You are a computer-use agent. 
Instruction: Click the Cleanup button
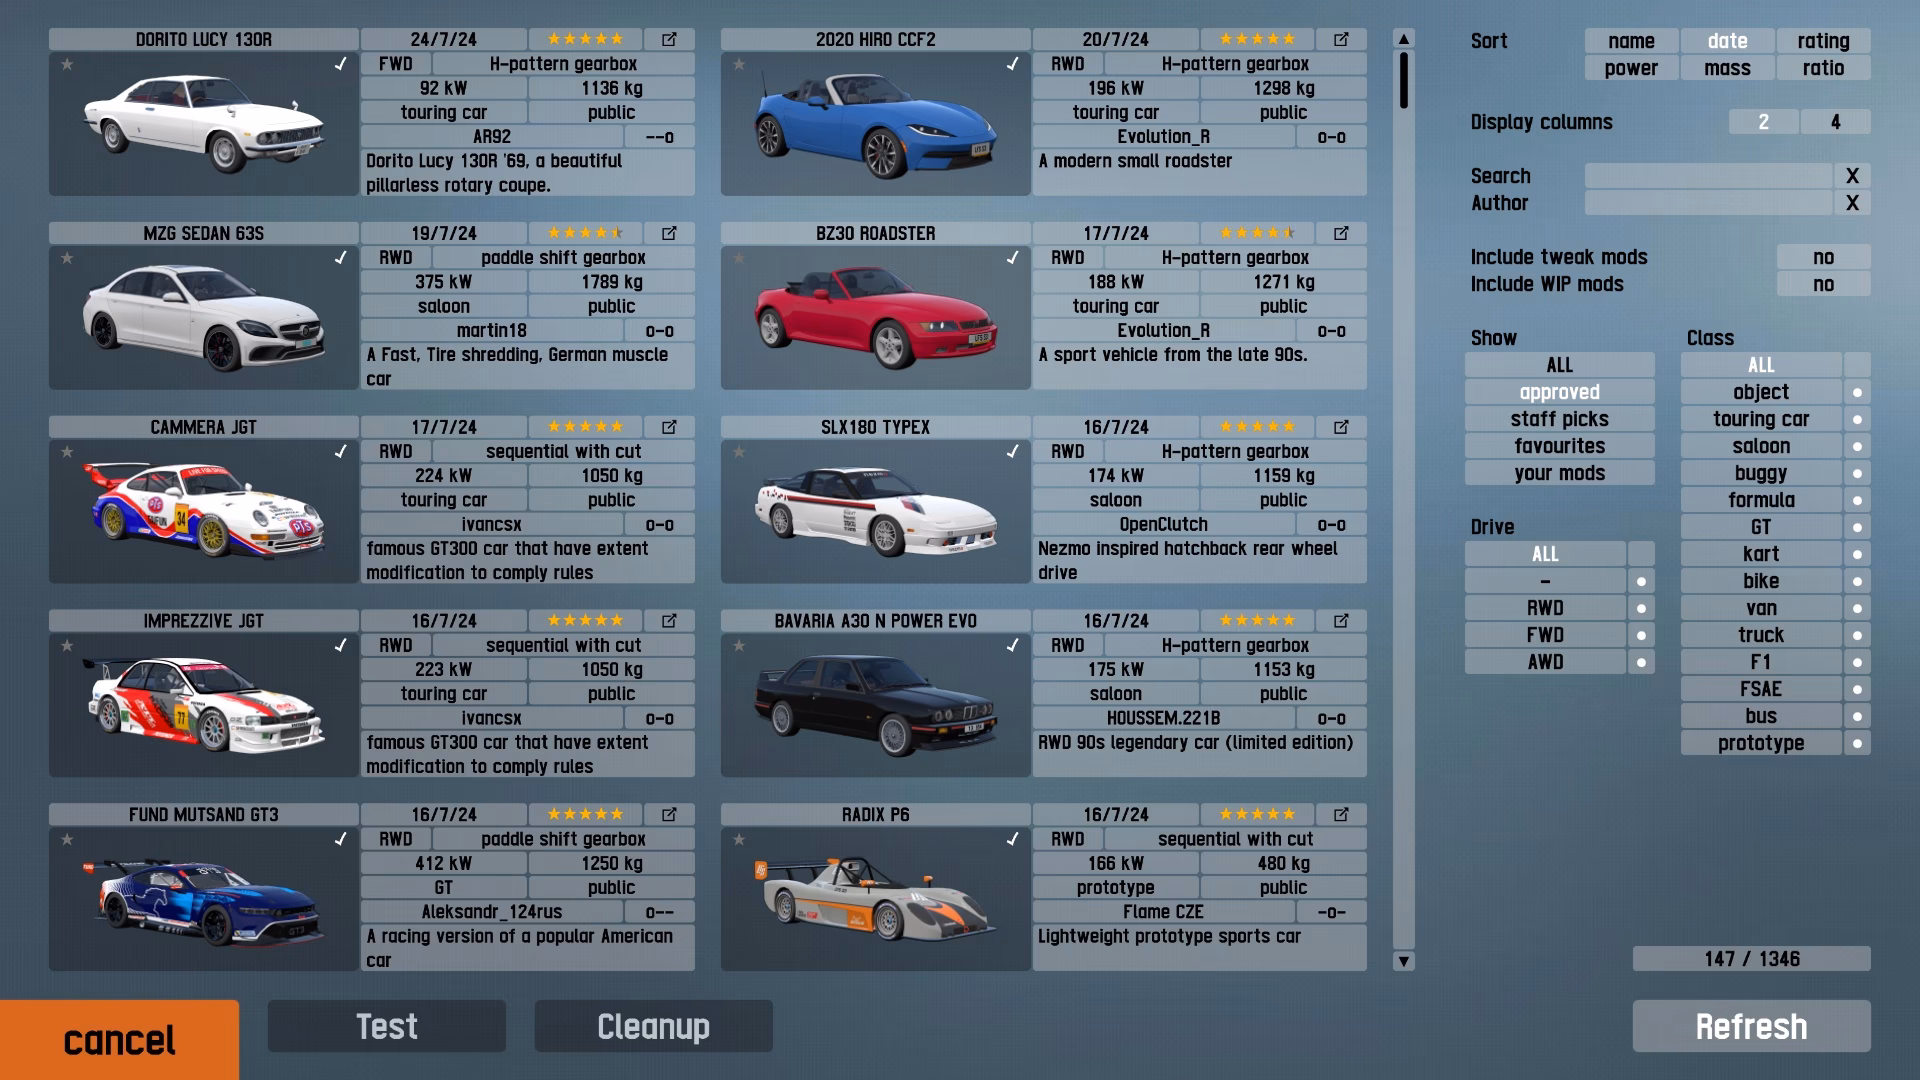tap(653, 1026)
